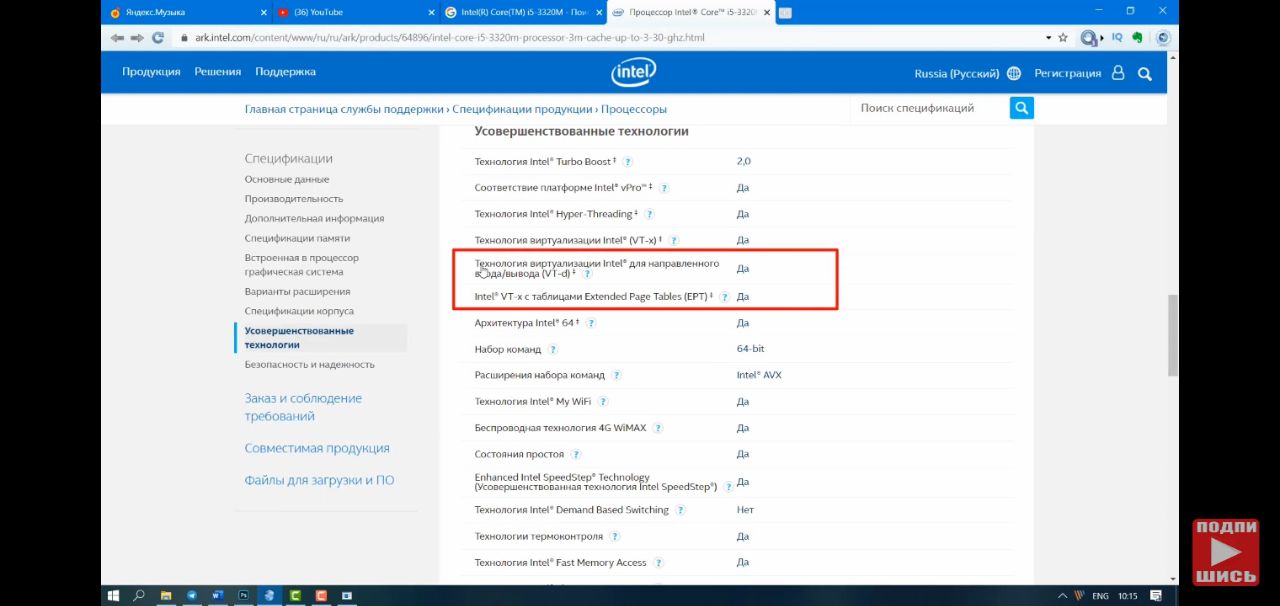Close the Яндекс.Музыка tab
This screenshot has height=606, width=1280.
pyautogui.click(x=264, y=12)
